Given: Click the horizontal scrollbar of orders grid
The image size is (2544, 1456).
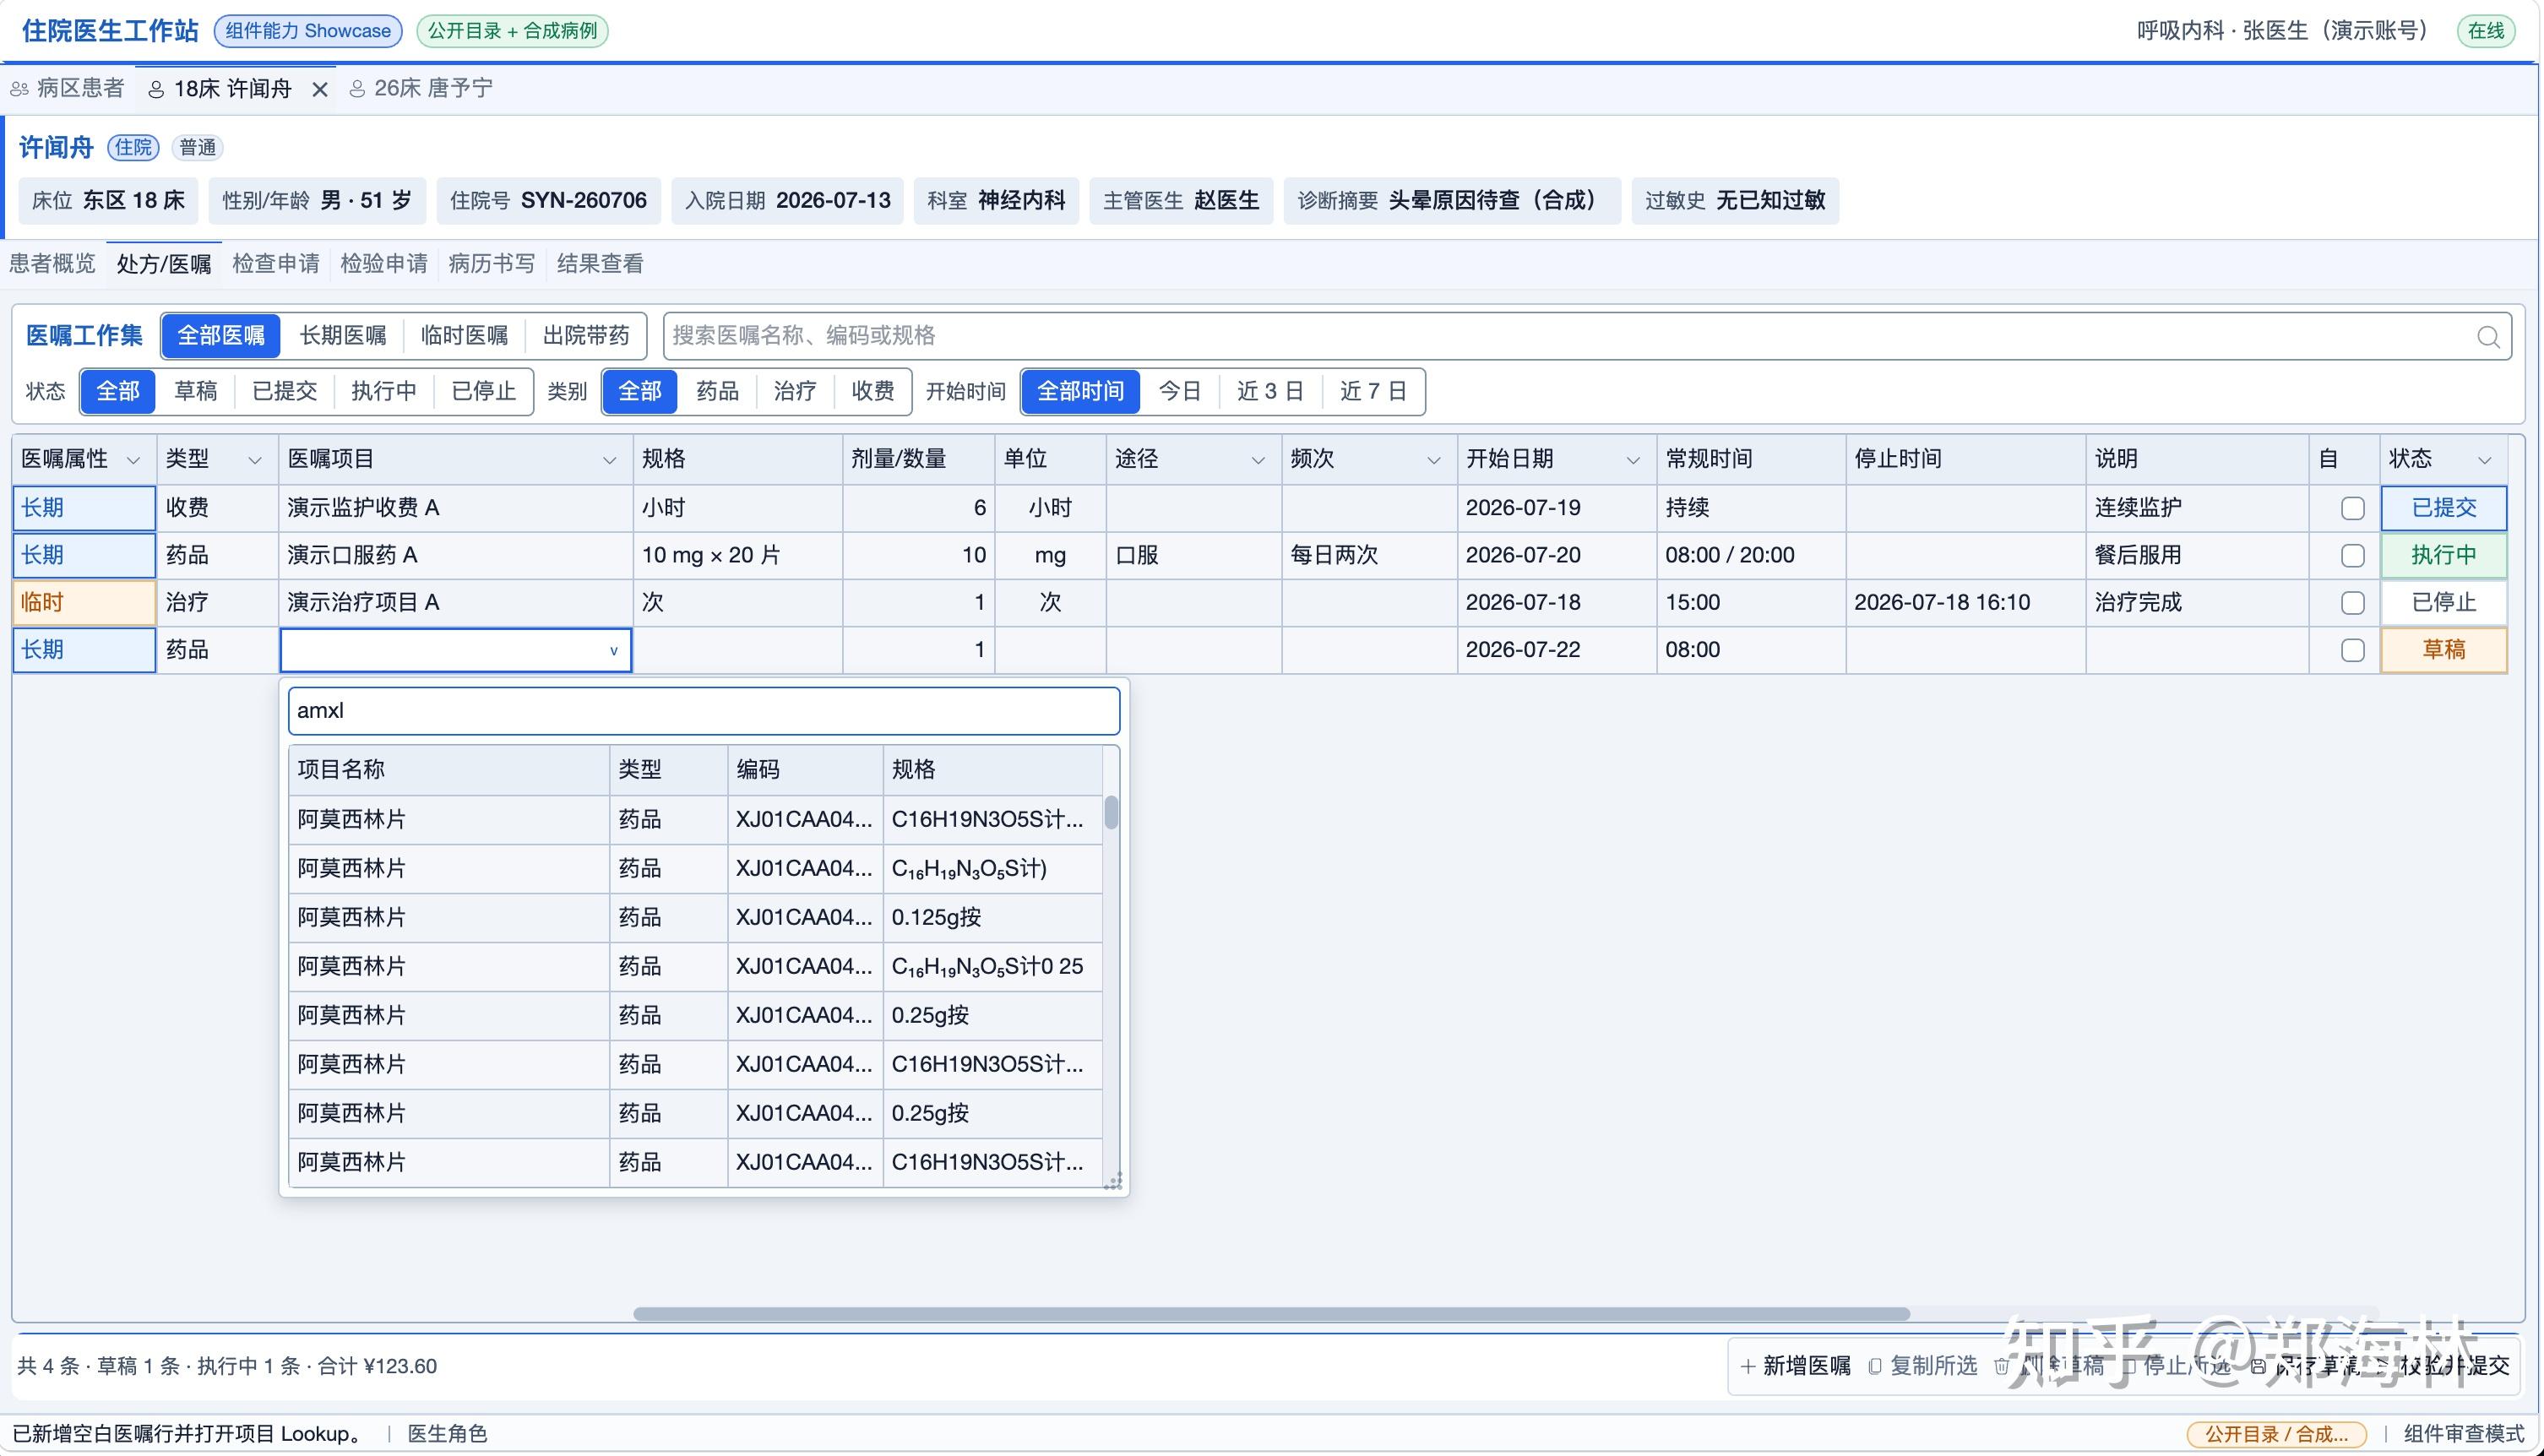Looking at the screenshot, I should point(1271,1314).
